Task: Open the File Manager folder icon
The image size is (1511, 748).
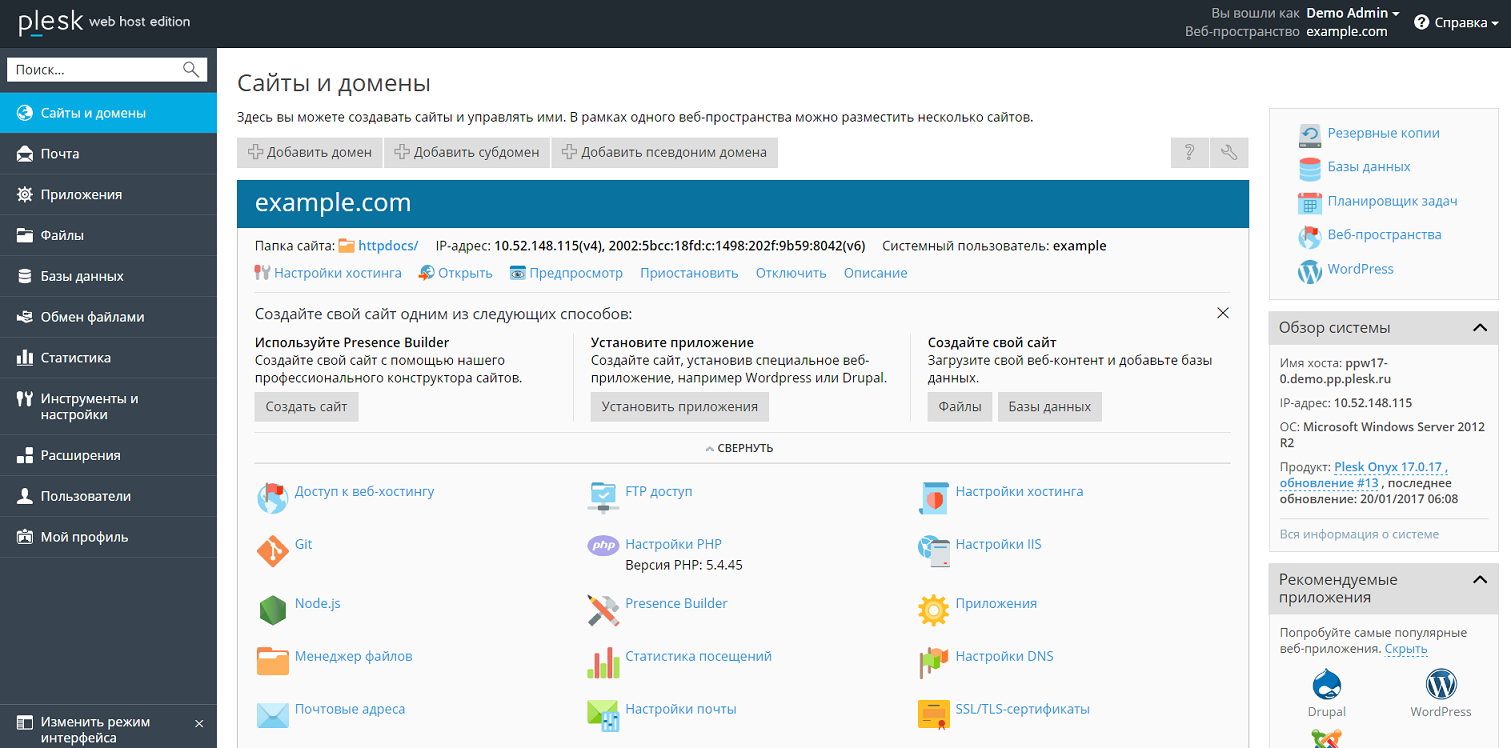Action: (272, 661)
